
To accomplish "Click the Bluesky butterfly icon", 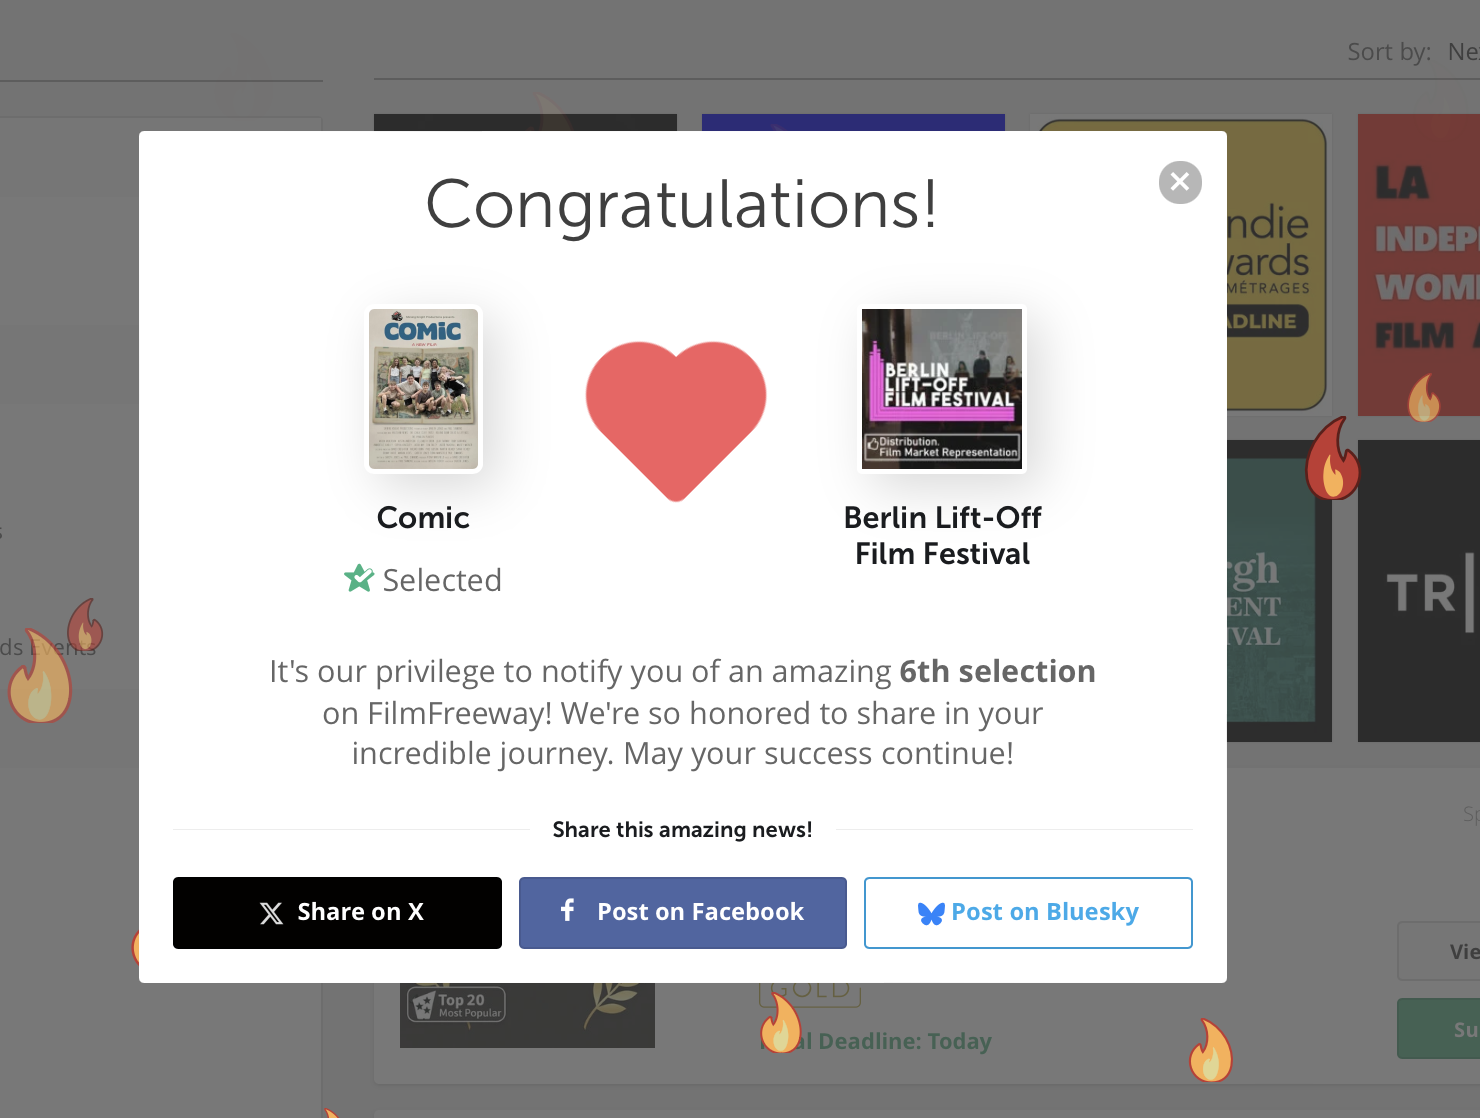I will (x=931, y=913).
